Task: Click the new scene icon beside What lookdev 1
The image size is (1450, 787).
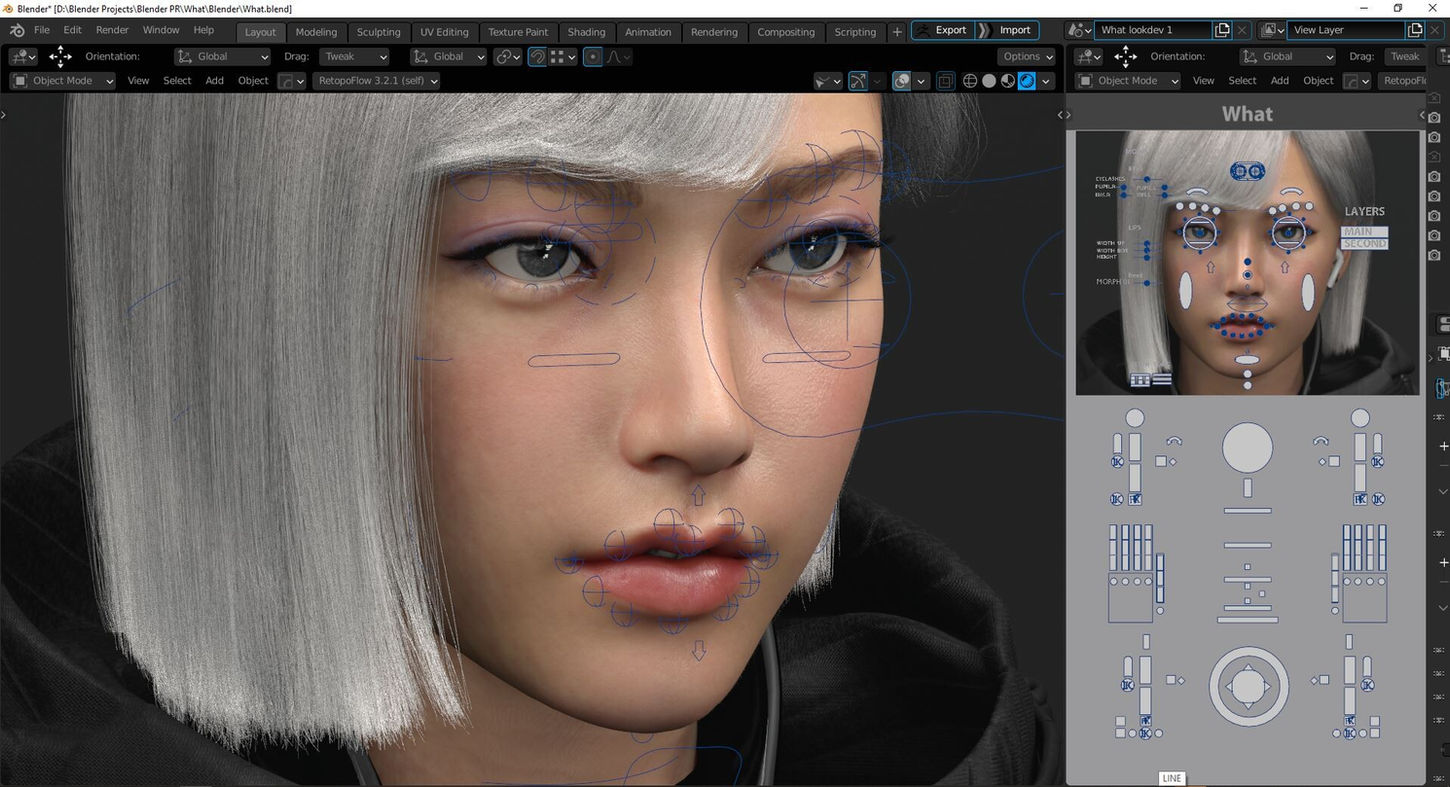Action: coord(1222,30)
